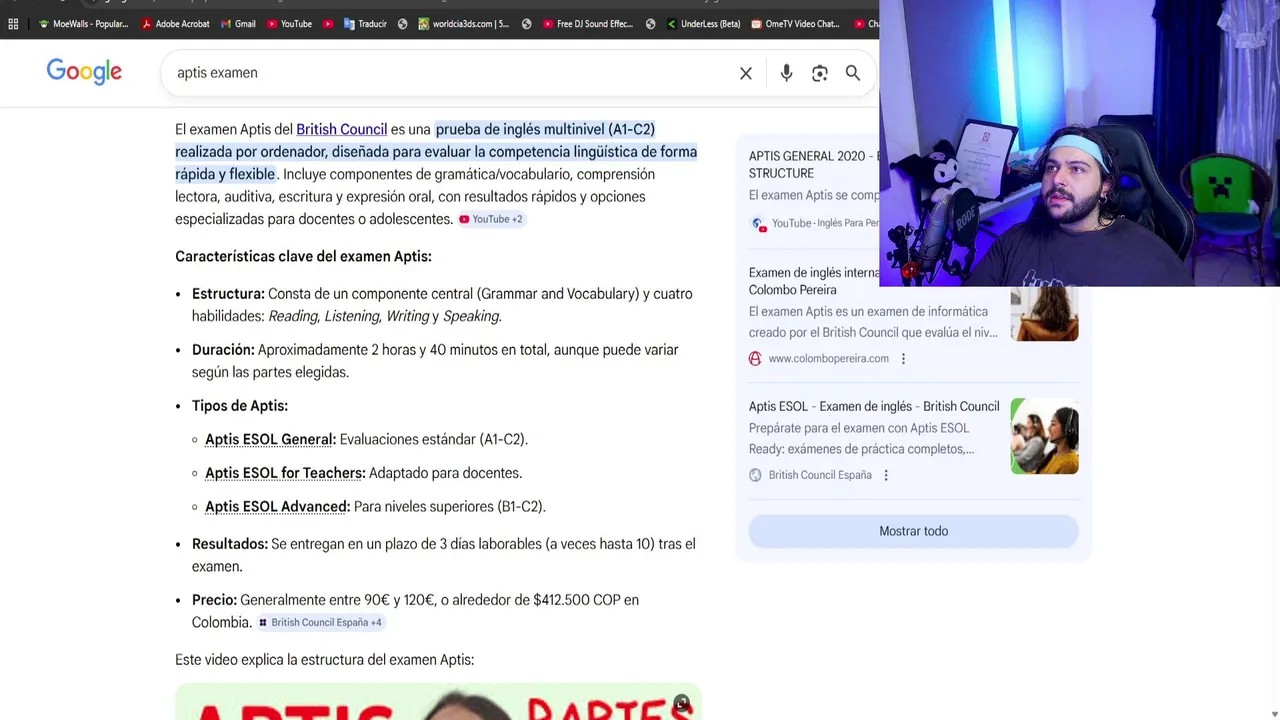Open the Aptis ESOL British Council thumbnail

pyautogui.click(x=1044, y=436)
